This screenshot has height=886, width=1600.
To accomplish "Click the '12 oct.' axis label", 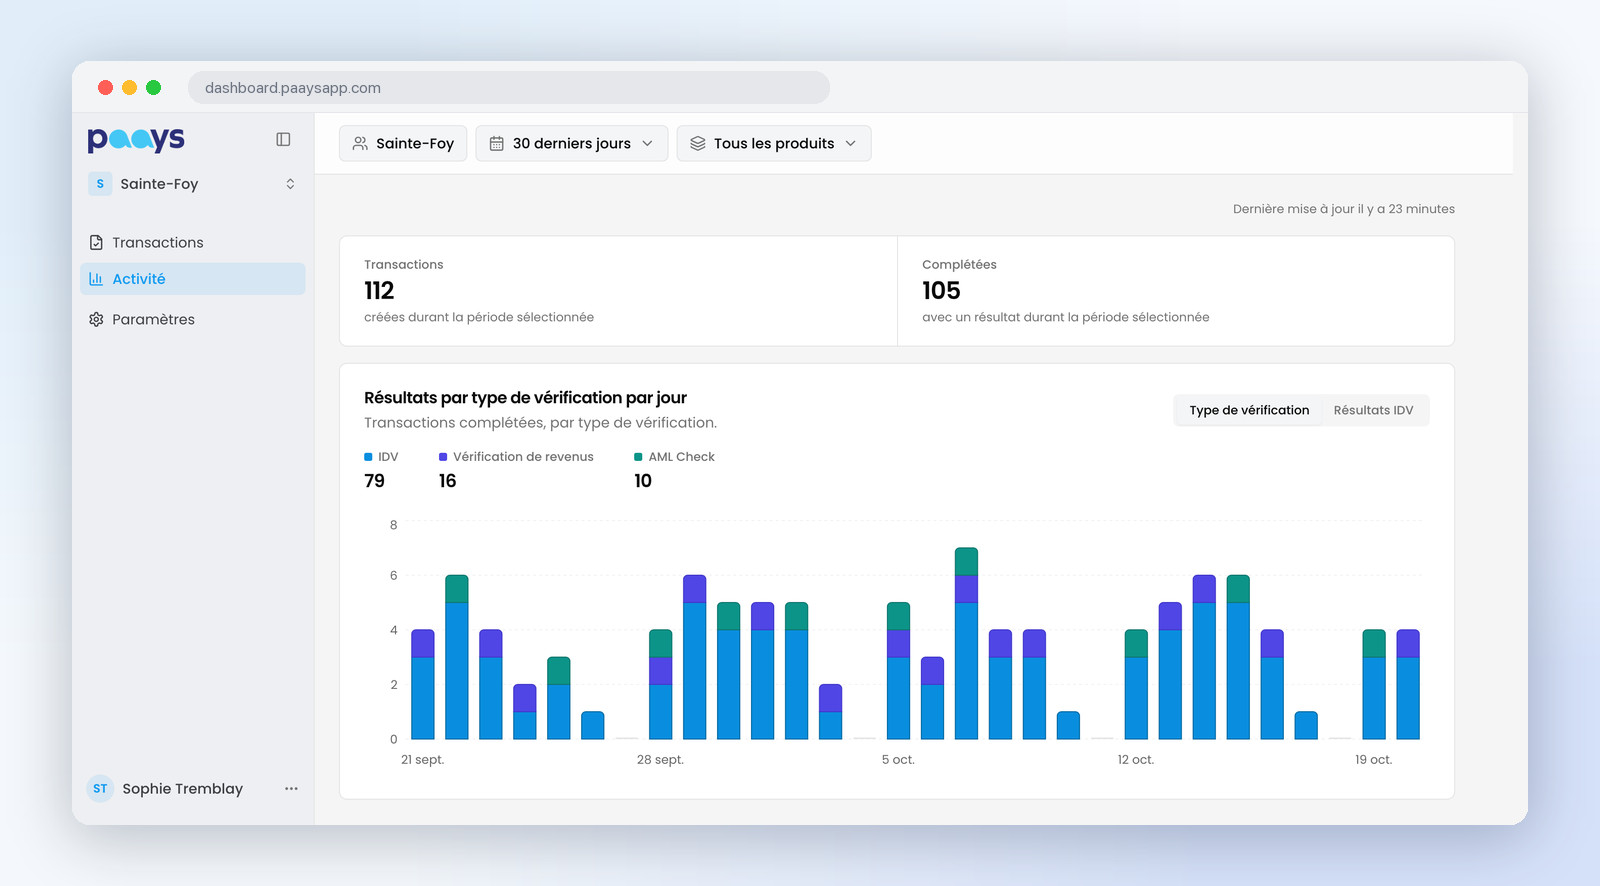I will point(1136,760).
